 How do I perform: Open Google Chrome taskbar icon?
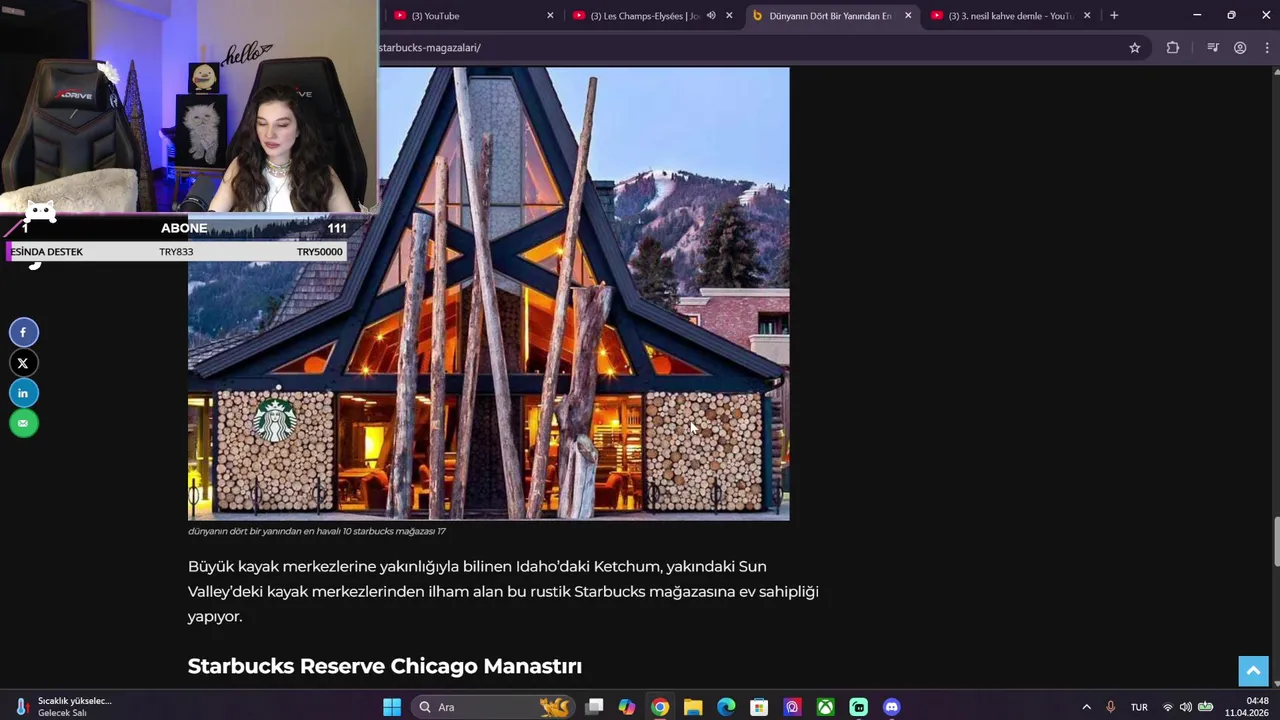point(660,707)
